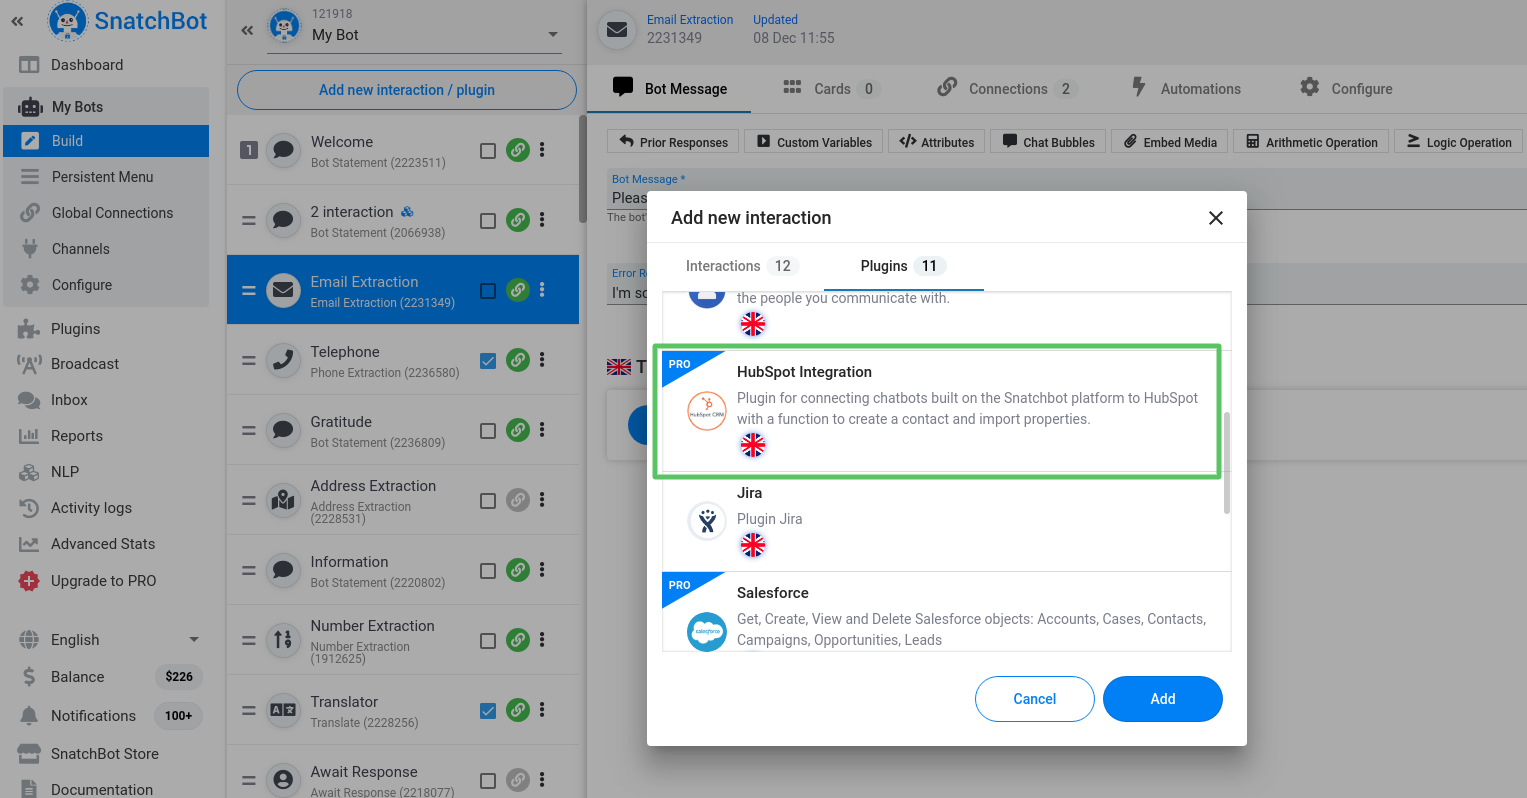Open Address Extraction three-dot menu
1527x798 pixels.
pos(543,500)
